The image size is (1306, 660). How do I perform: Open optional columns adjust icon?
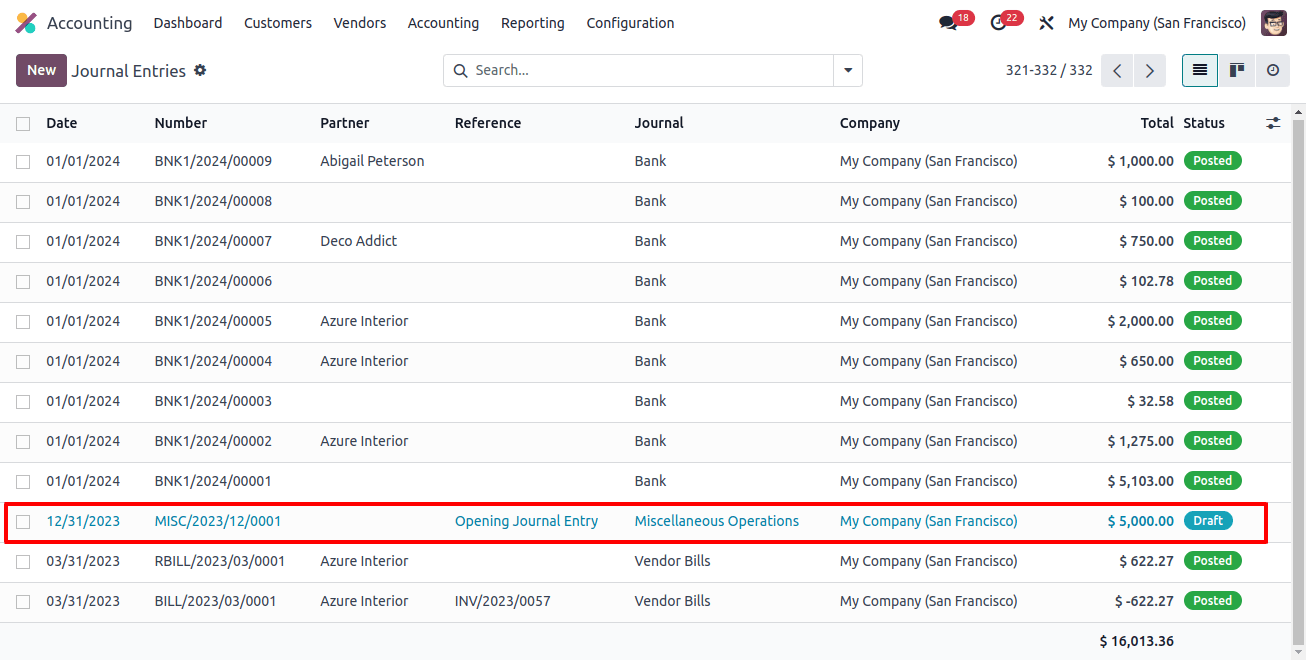1273,123
